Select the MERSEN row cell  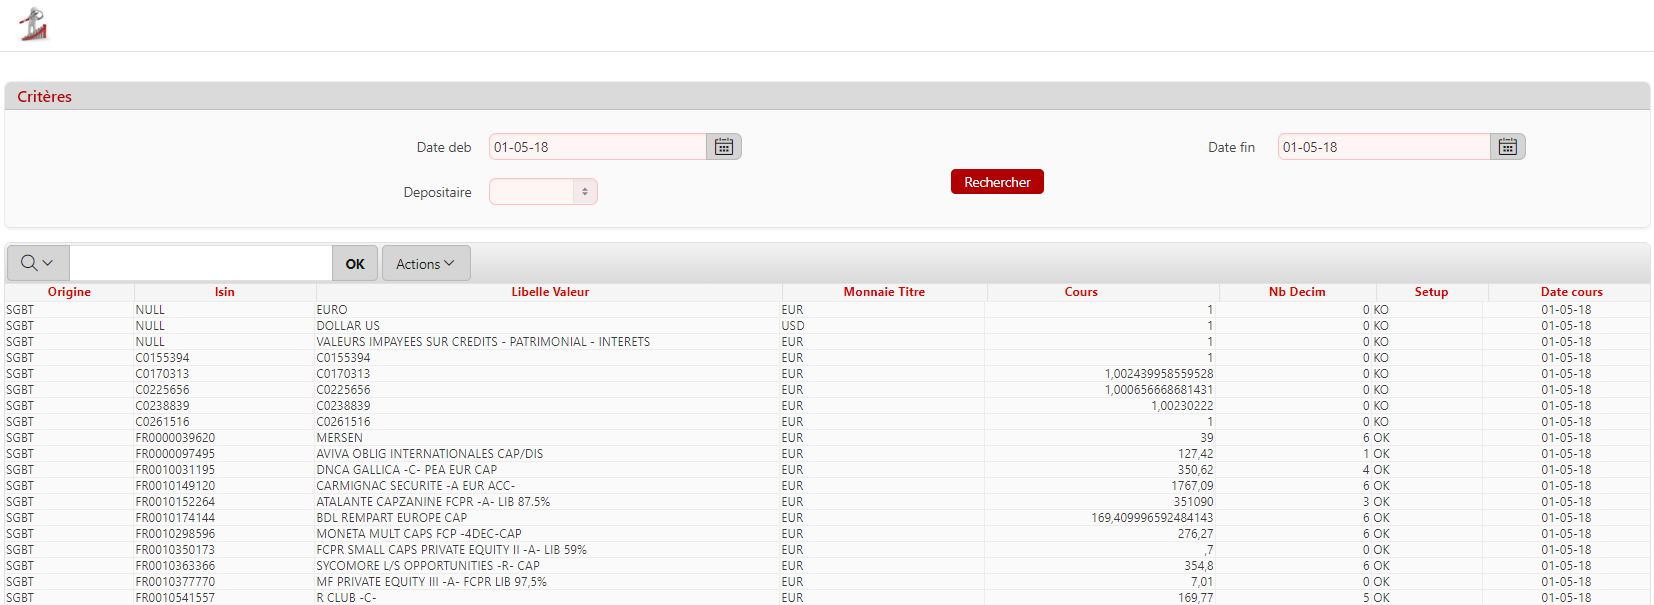[340, 438]
